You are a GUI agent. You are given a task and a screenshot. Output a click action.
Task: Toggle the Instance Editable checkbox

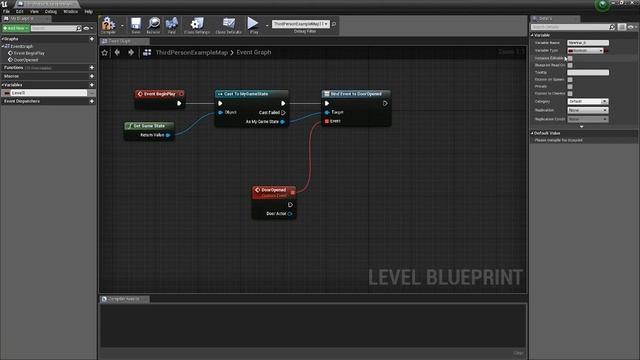[570, 58]
